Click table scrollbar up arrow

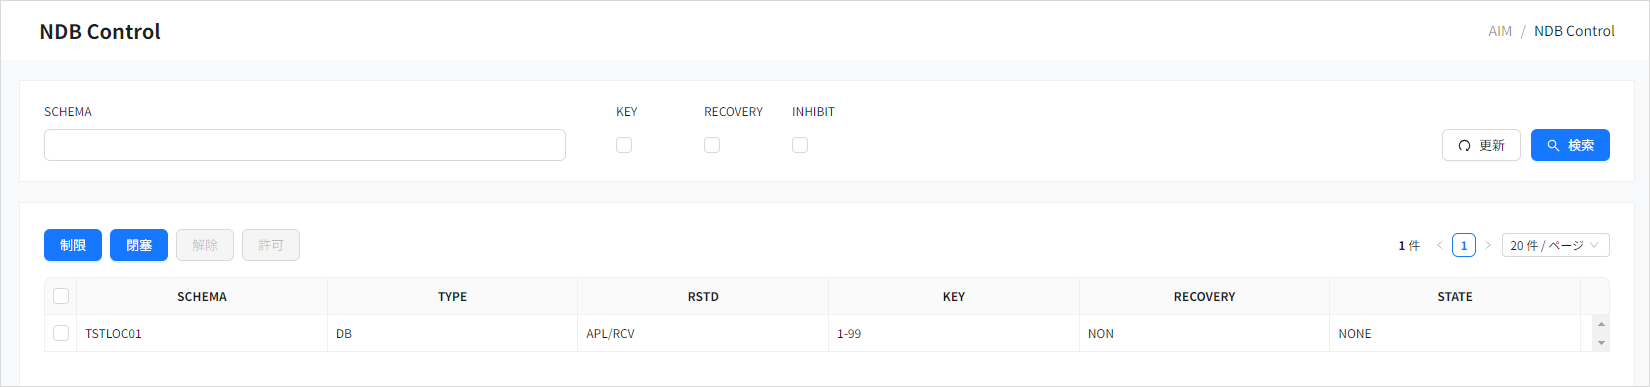tap(1601, 324)
